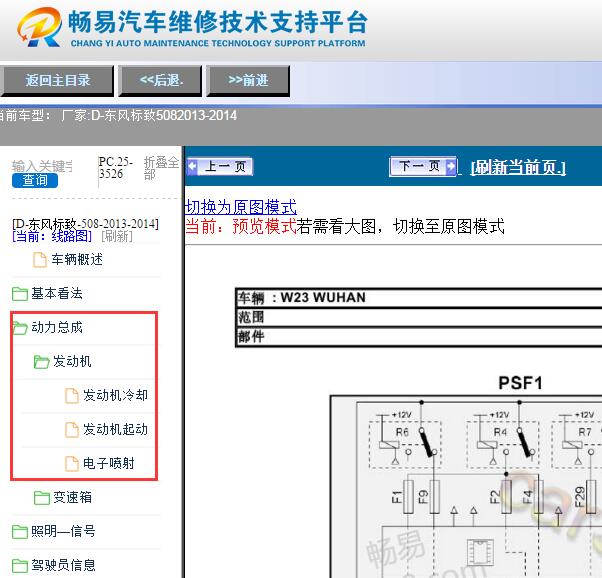Click the 预览模式 status text
The height and width of the screenshot is (578, 602).
click(264, 226)
